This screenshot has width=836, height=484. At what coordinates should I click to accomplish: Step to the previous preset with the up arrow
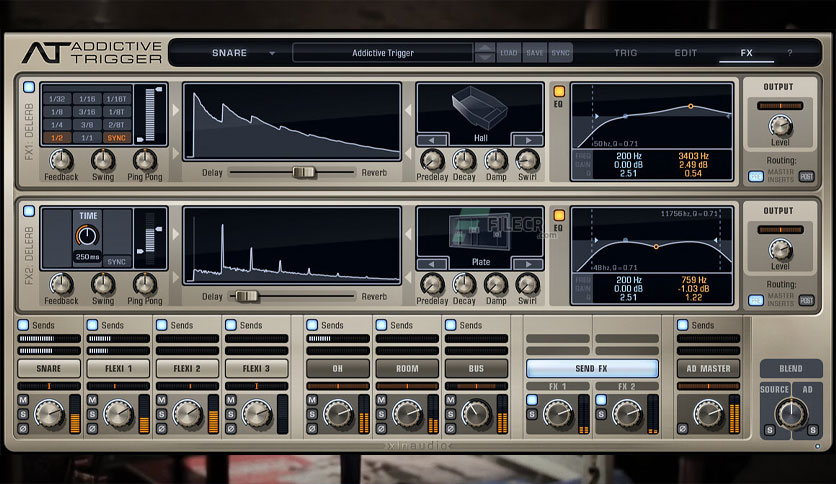[x=484, y=47]
